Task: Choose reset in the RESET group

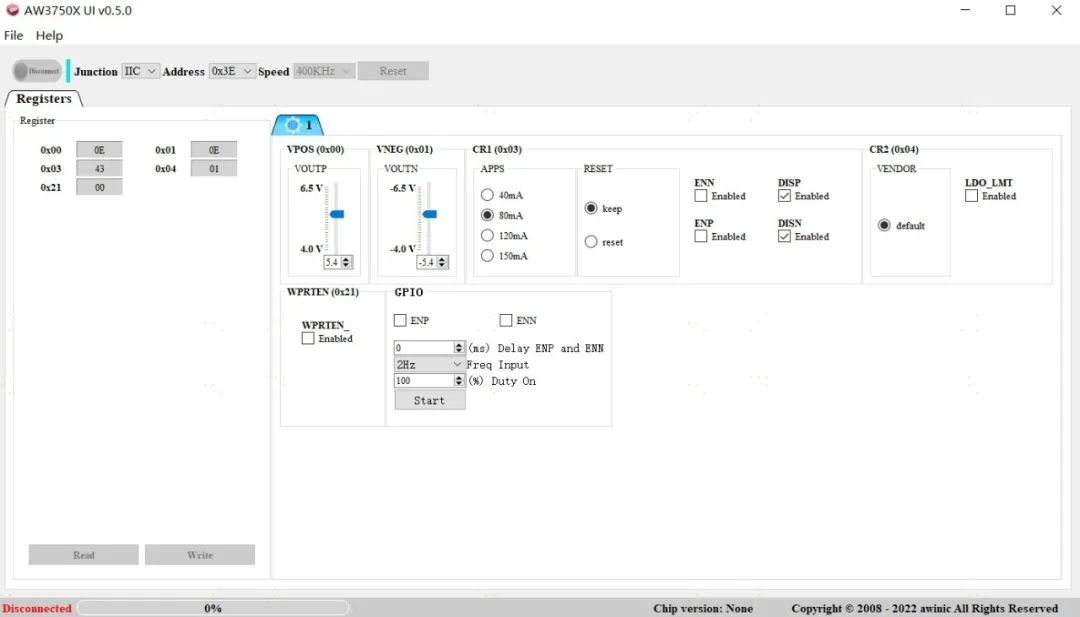Action: pyautogui.click(x=591, y=241)
